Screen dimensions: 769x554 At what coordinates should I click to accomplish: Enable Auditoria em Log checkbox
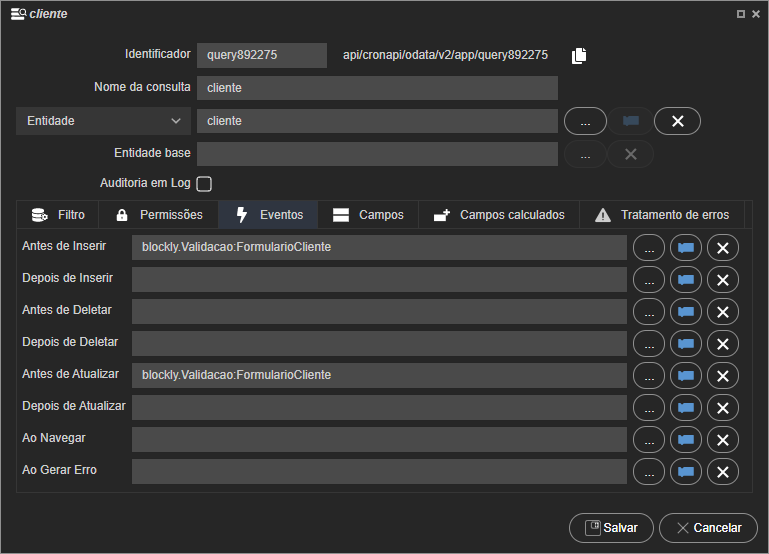point(204,184)
